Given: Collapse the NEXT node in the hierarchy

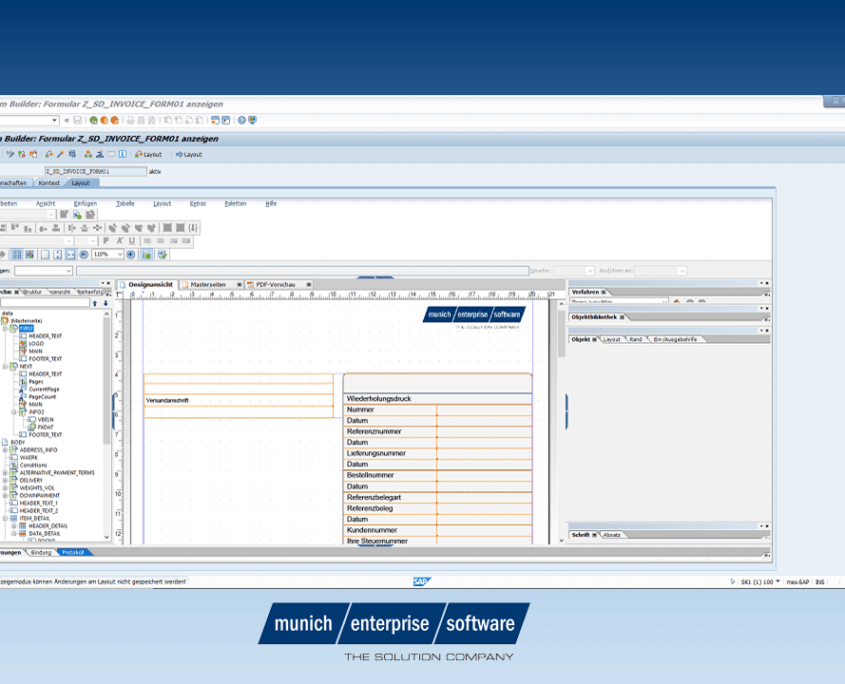Looking at the screenshot, I should [x=5, y=367].
